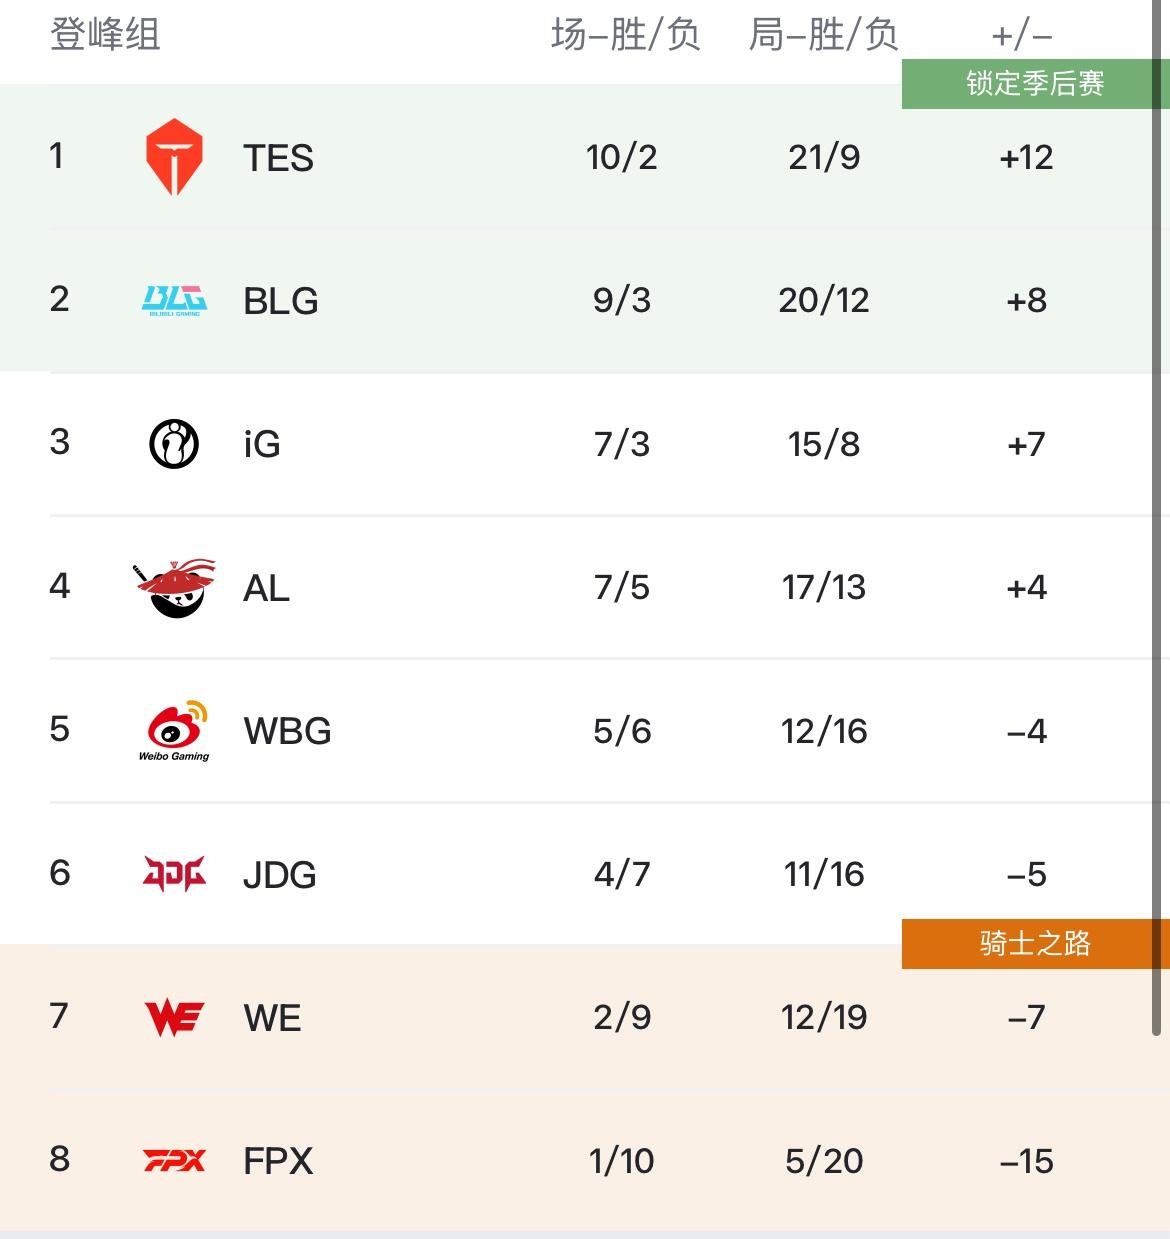Click the +/- column header
This screenshot has height=1239, width=1170.
coord(1022,37)
